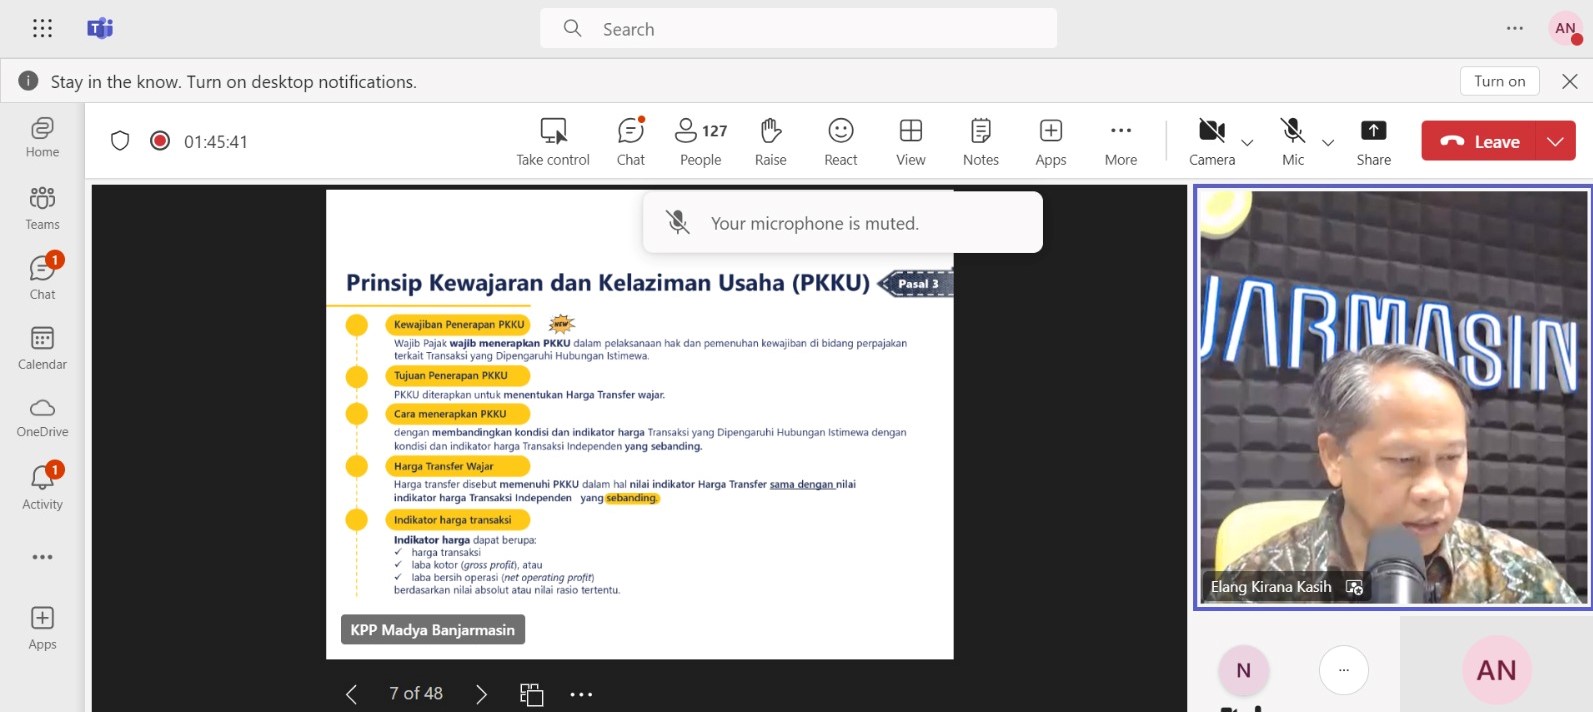Expand the Camera options chevron

tap(1247, 143)
